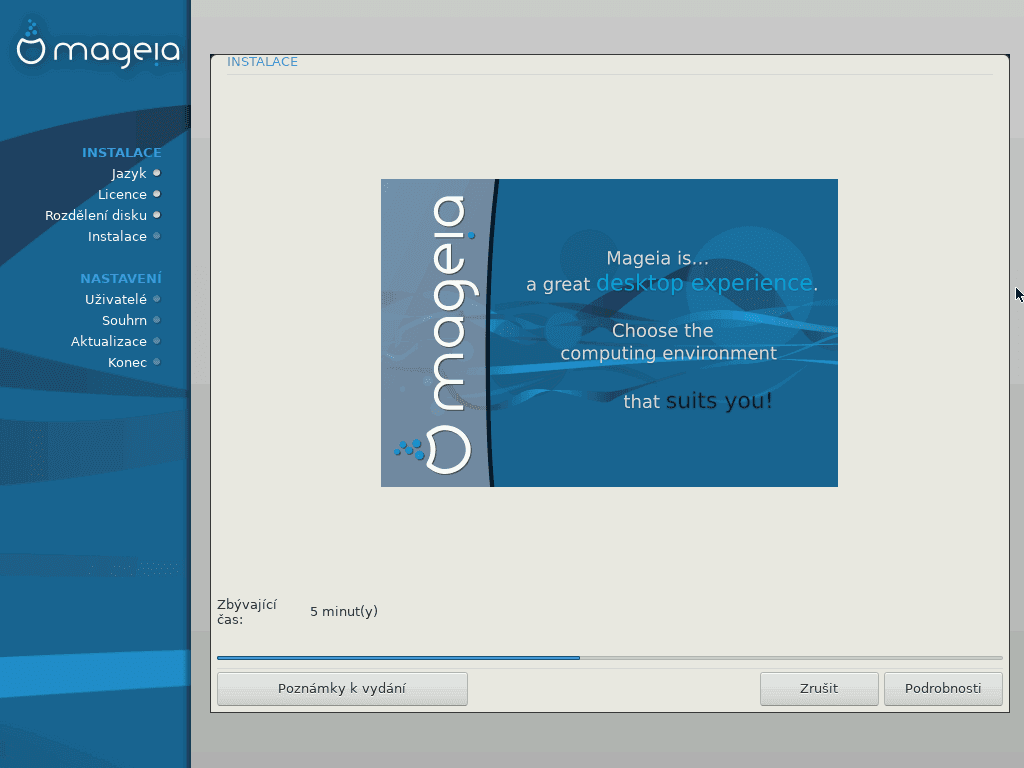
Task: Click the bullet next to Aktualizace
Action: coord(157,341)
